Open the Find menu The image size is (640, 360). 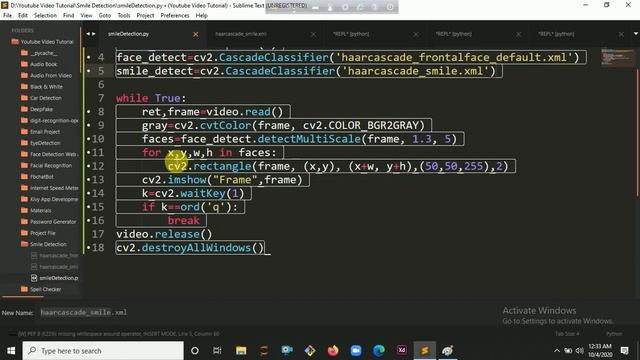pos(69,16)
